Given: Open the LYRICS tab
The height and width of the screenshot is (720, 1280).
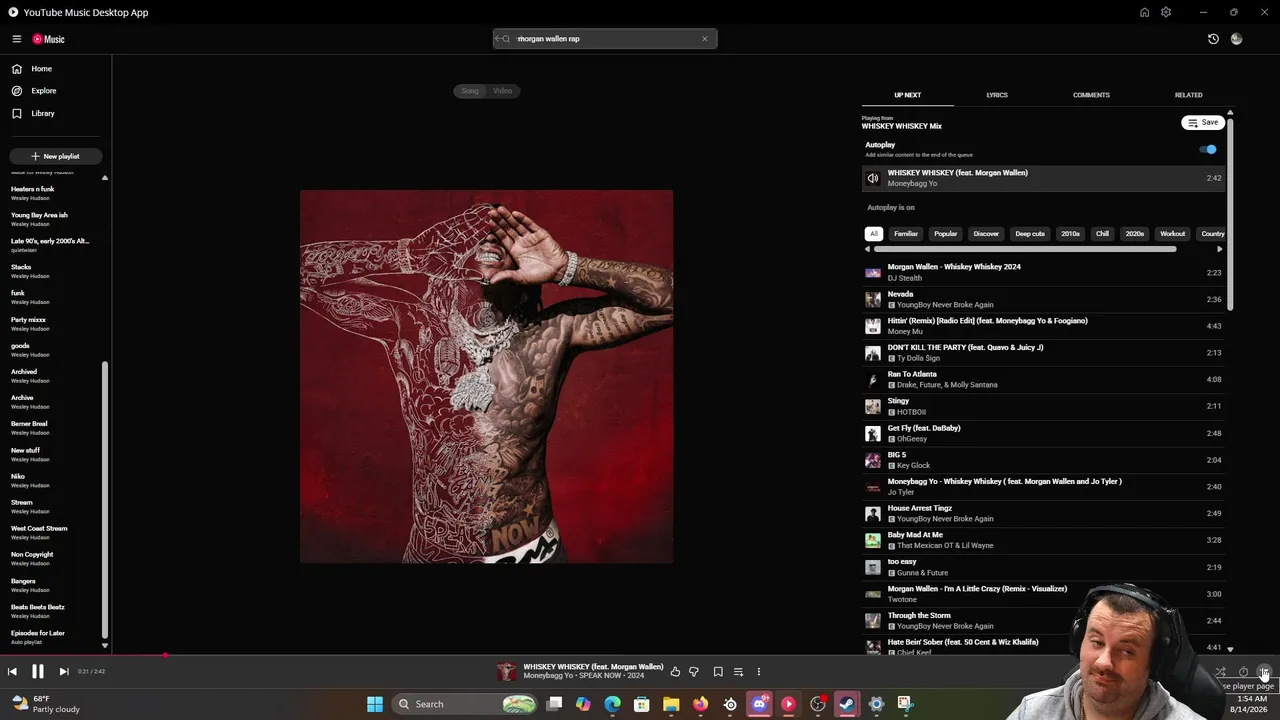Looking at the screenshot, I should 997,95.
